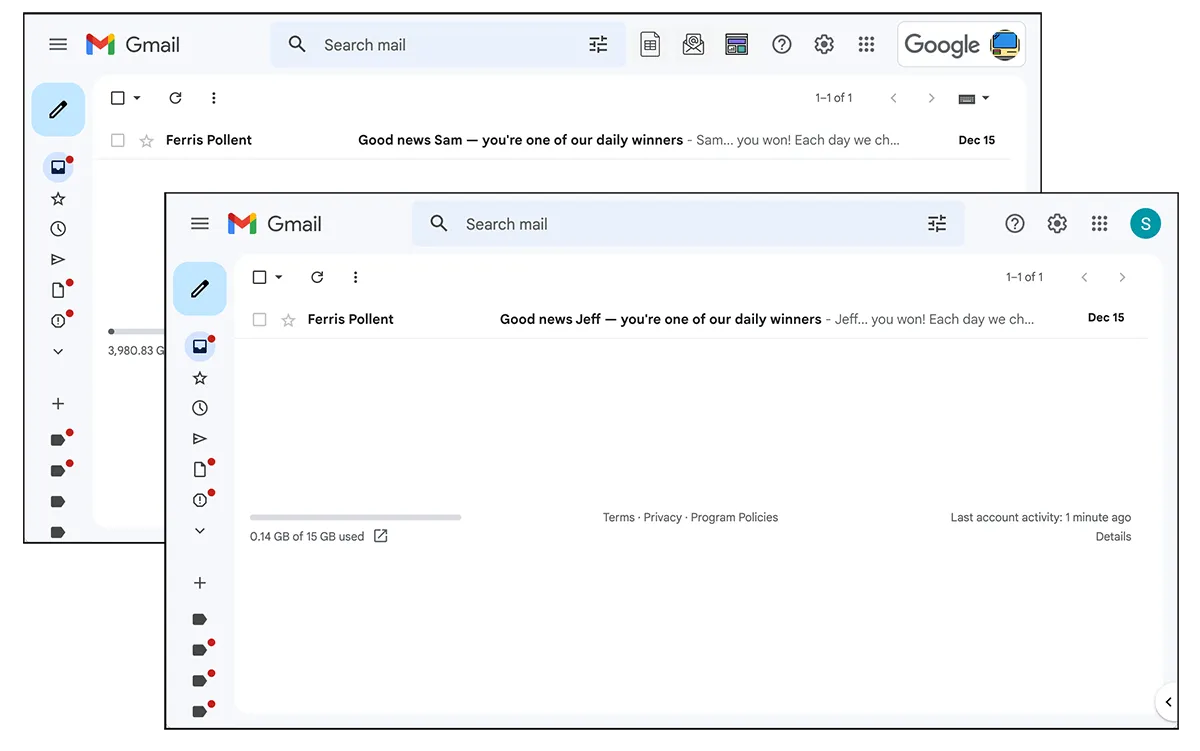Screen dimensions: 1200x751
Task: Compose new mail in Jeff's front window
Action: coord(200,289)
